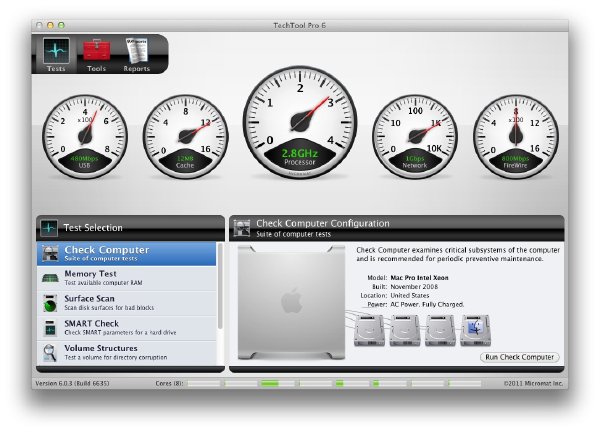Click the Mac Pro Intel Xeon model text
This screenshot has width=600, height=433.
[419, 278]
